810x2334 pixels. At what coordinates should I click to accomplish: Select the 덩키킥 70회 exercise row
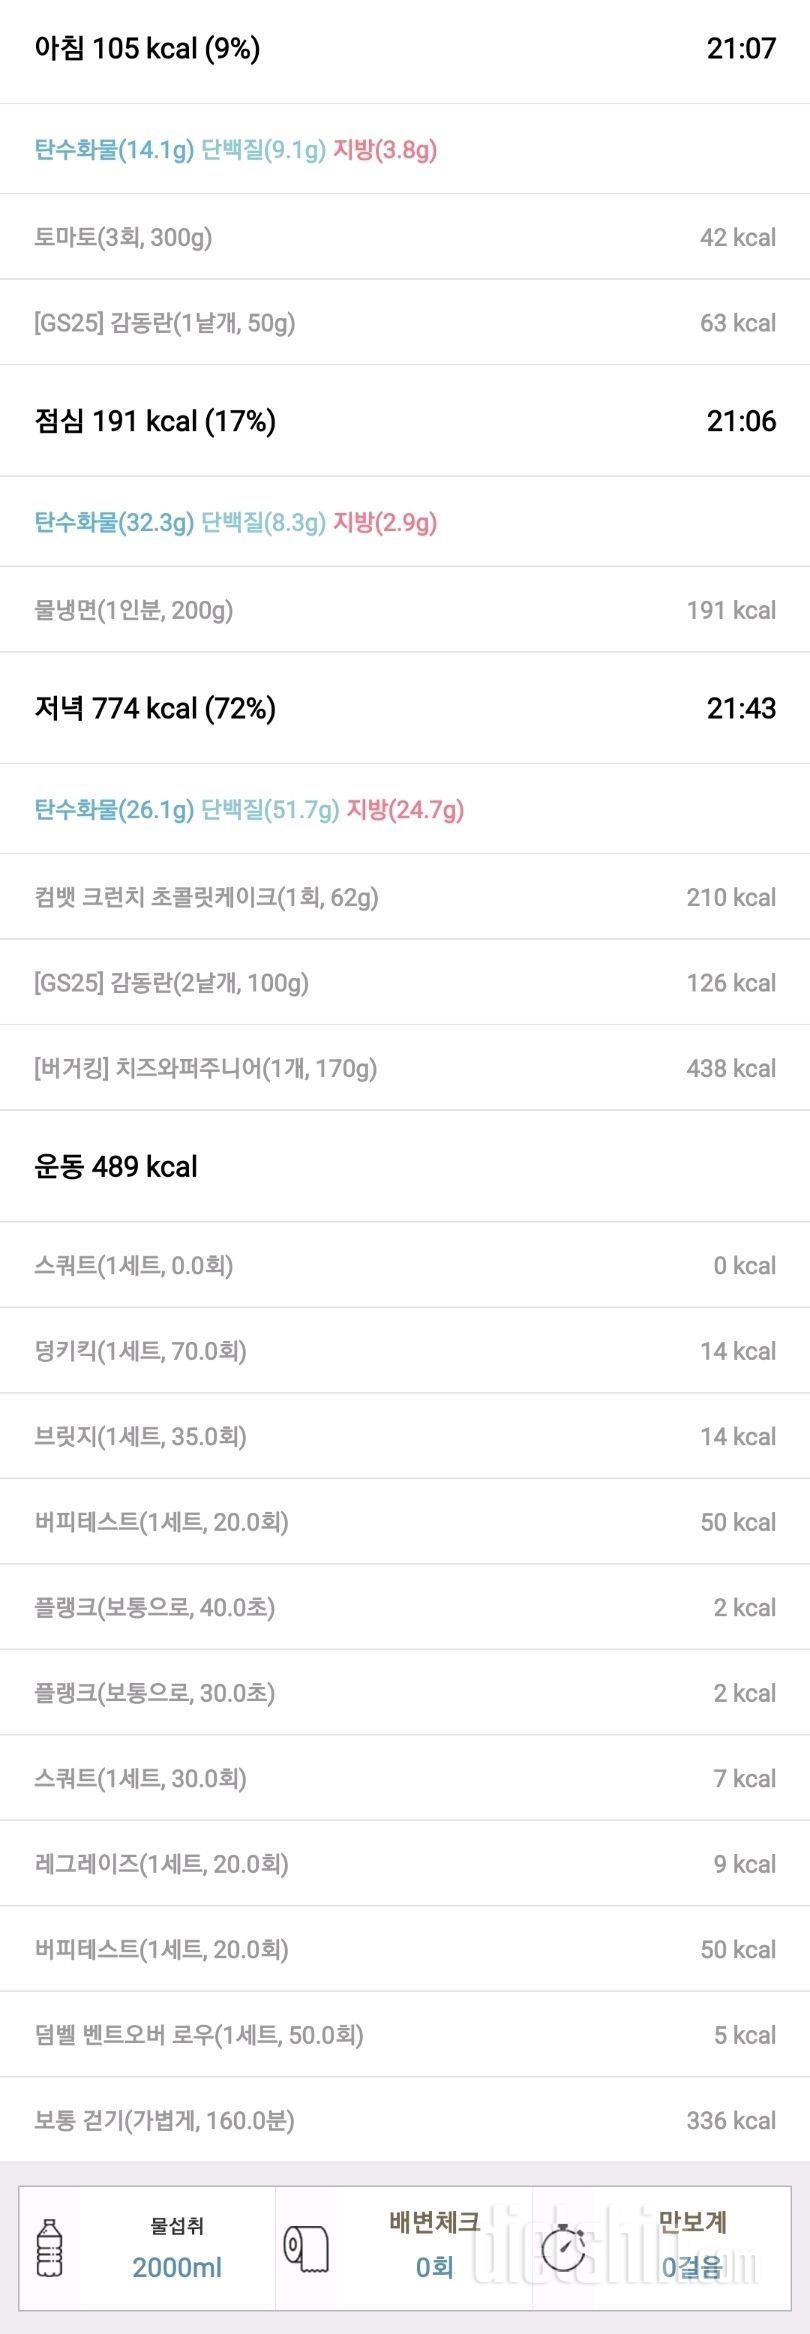(x=405, y=1351)
